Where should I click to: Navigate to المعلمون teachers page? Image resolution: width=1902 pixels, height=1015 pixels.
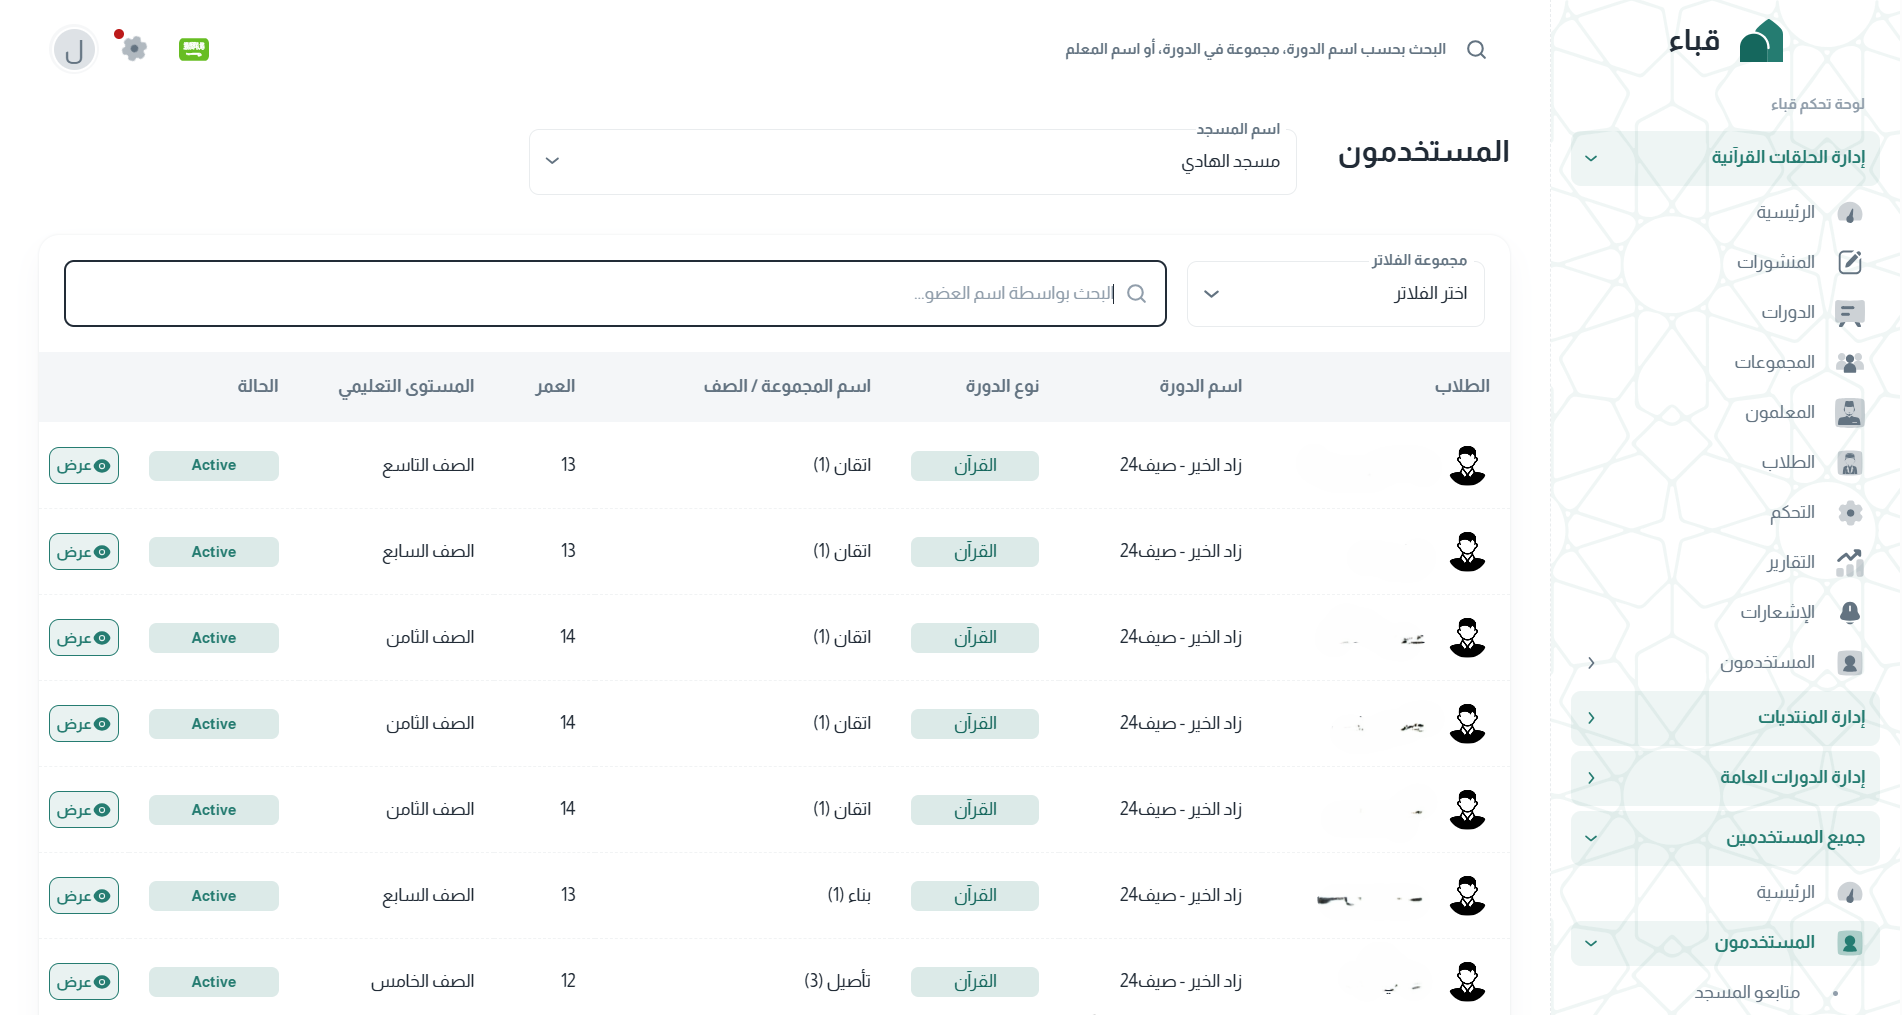[x=1779, y=412]
